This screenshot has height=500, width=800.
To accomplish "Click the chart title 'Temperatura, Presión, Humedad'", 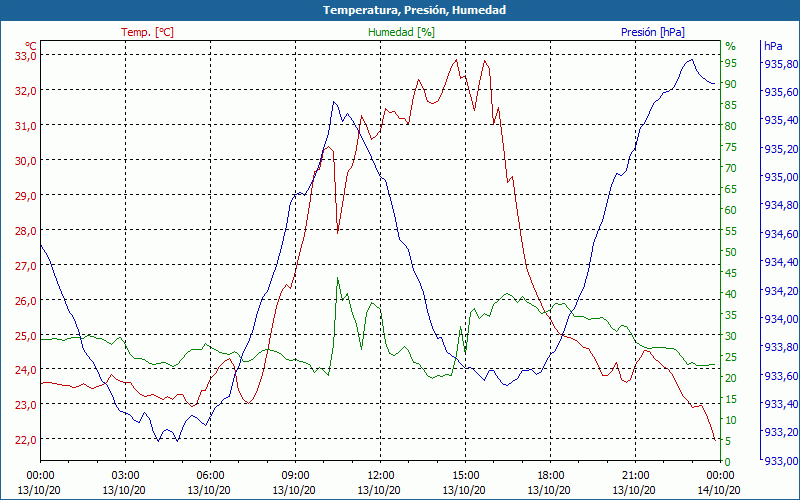I will (414, 10).
